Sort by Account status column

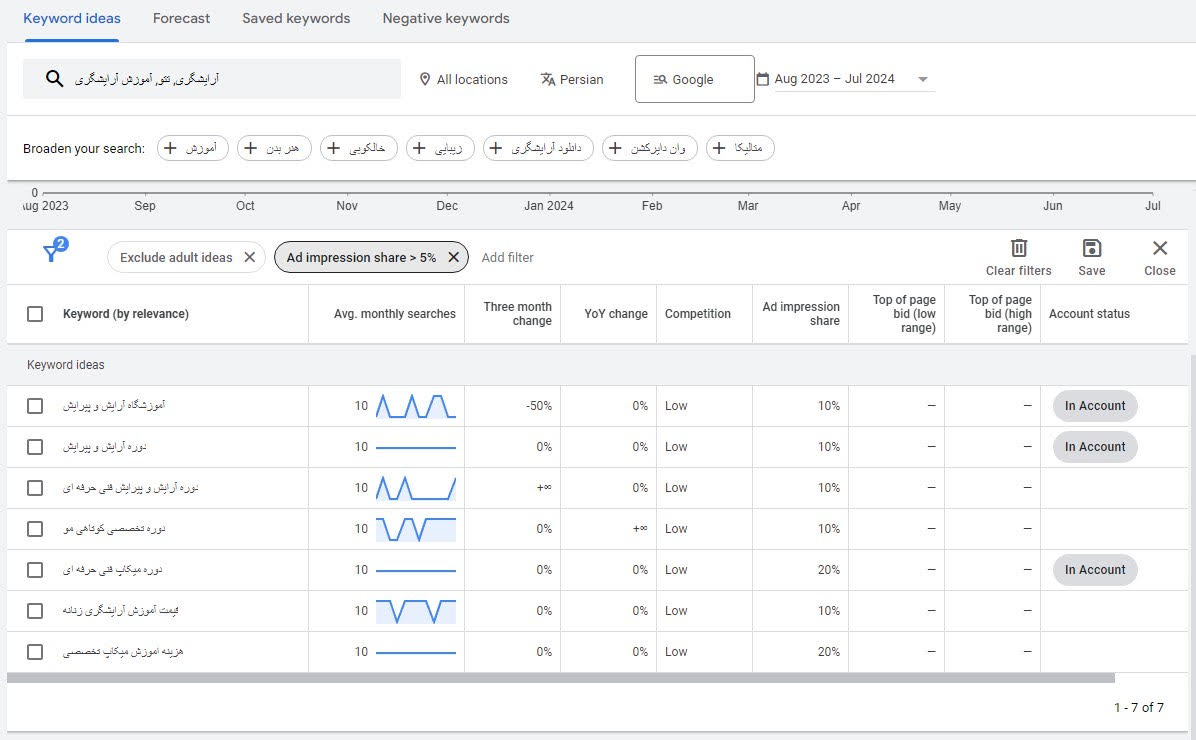(x=1089, y=314)
